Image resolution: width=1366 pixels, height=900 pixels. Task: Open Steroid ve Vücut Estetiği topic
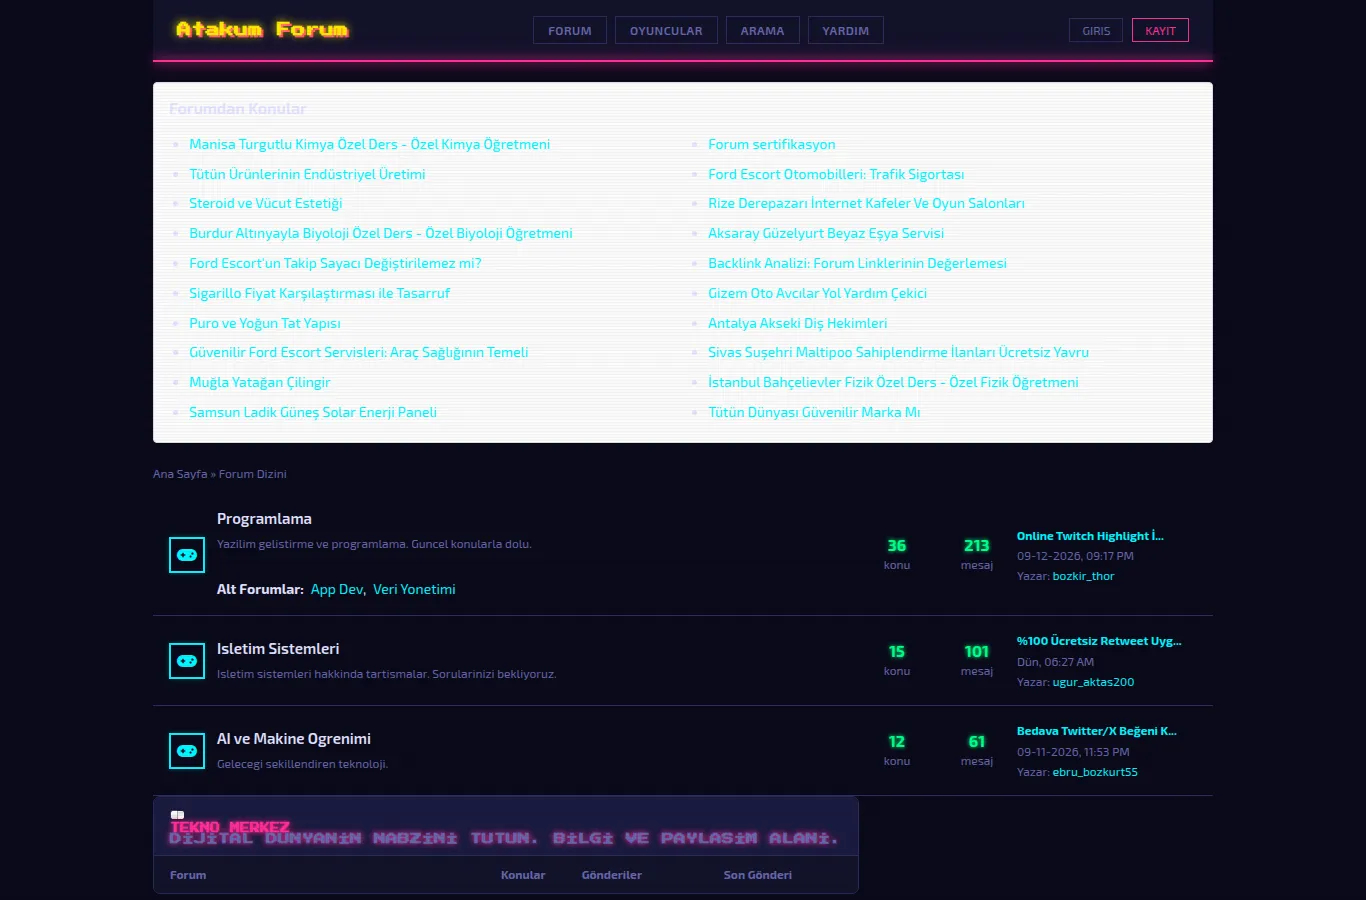point(266,204)
